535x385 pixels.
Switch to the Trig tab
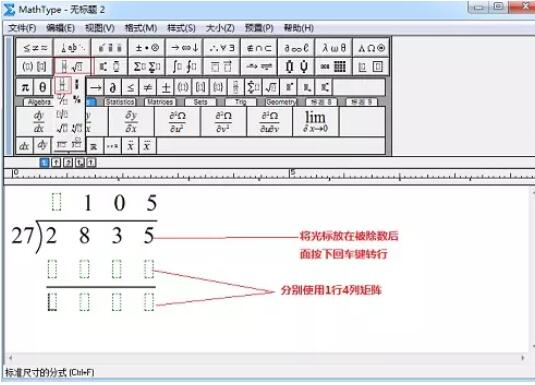coord(241,102)
